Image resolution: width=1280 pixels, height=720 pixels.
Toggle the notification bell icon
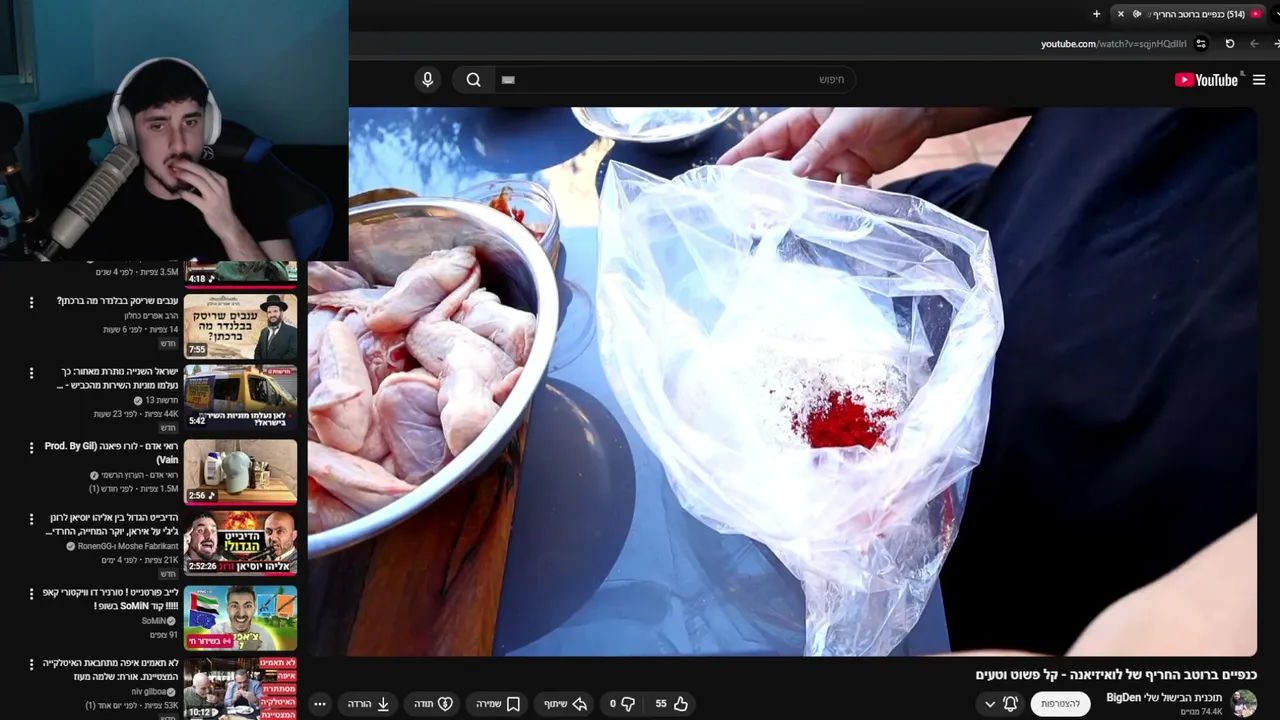tap(1011, 704)
